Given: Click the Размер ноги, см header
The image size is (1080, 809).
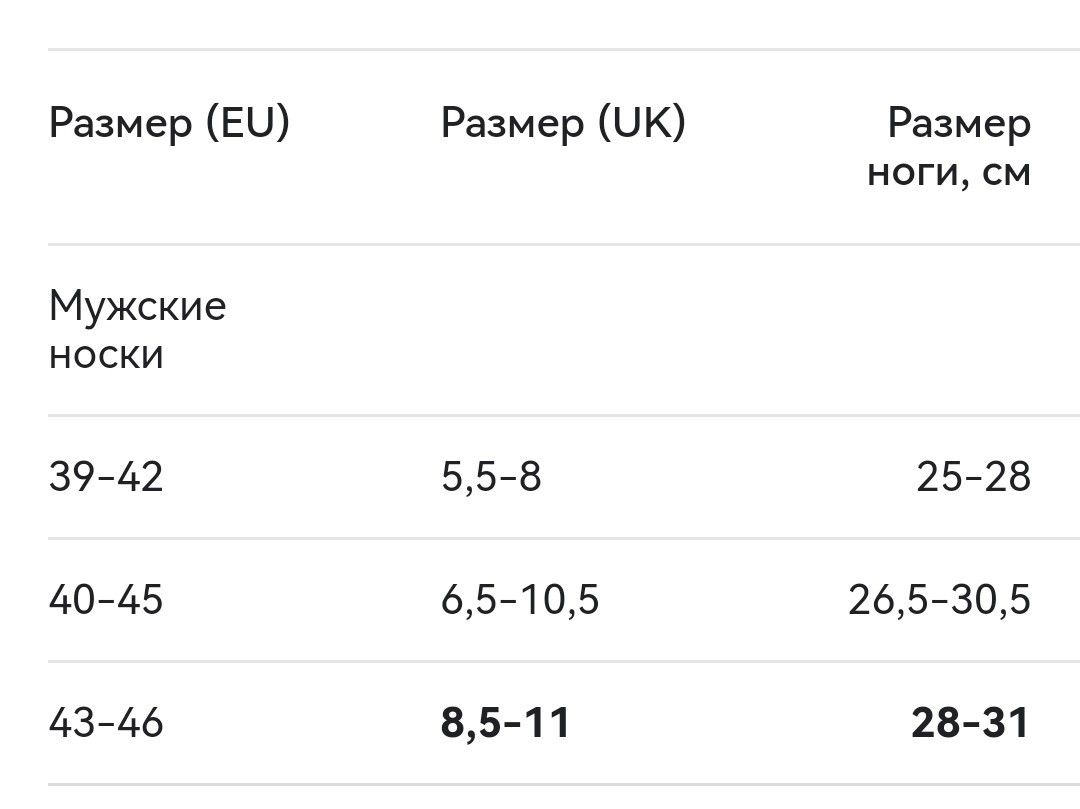Looking at the screenshot, I should [x=949, y=147].
